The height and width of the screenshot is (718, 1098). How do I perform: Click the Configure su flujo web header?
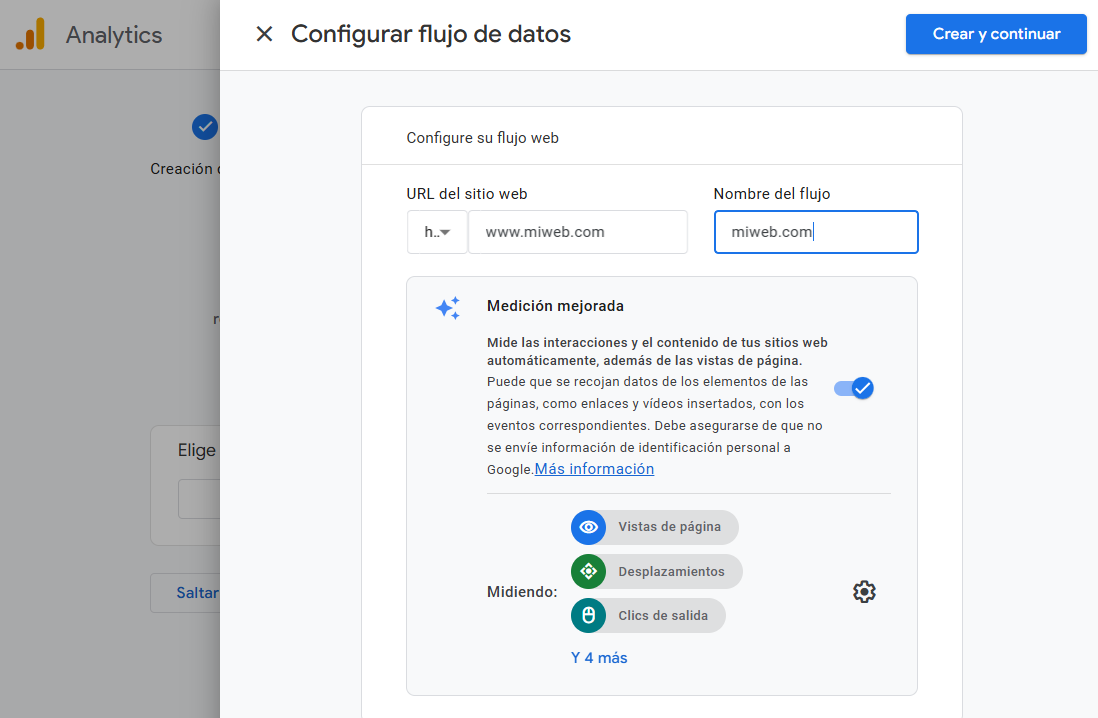[482, 138]
